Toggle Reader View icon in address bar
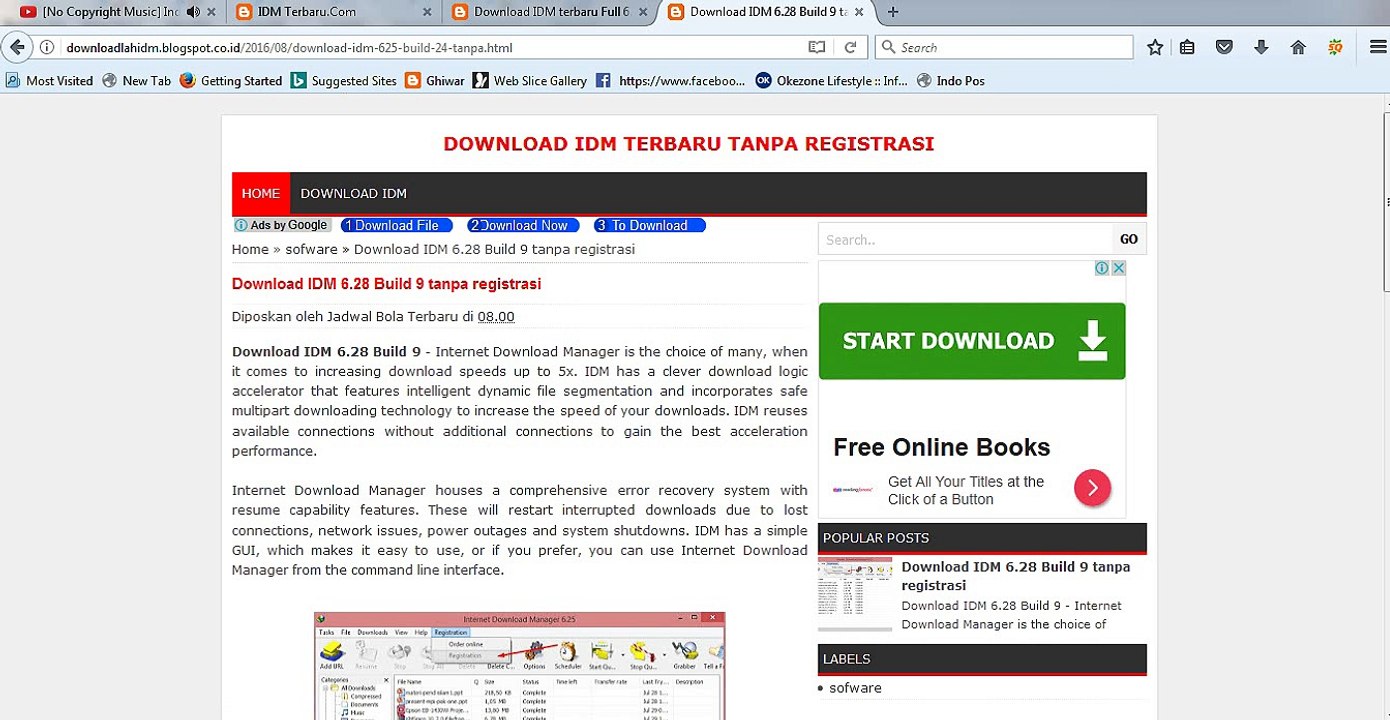The height and width of the screenshot is (720, 1390). [817, 47]
